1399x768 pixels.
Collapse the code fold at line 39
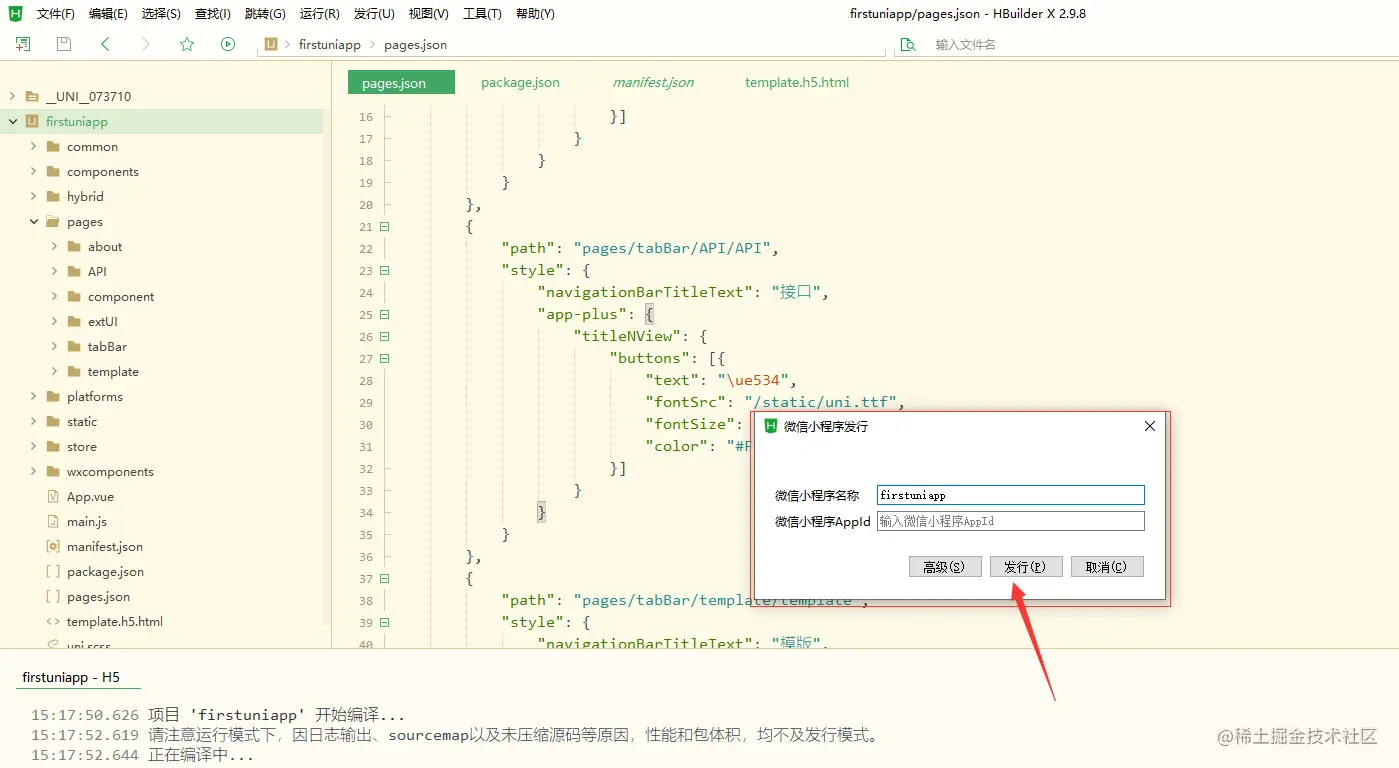(x=385, y=623)
